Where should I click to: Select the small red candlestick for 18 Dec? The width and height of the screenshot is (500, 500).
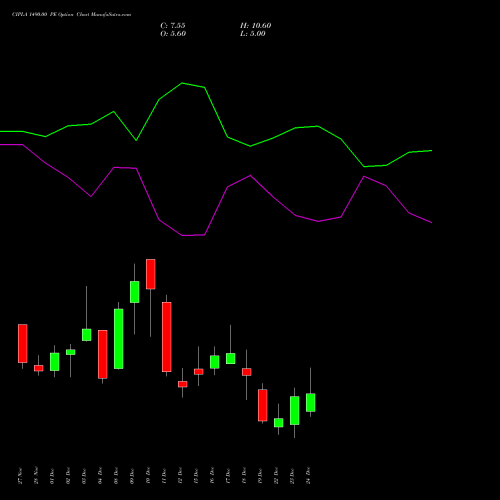pyautogui.click(x=247, y=372)
